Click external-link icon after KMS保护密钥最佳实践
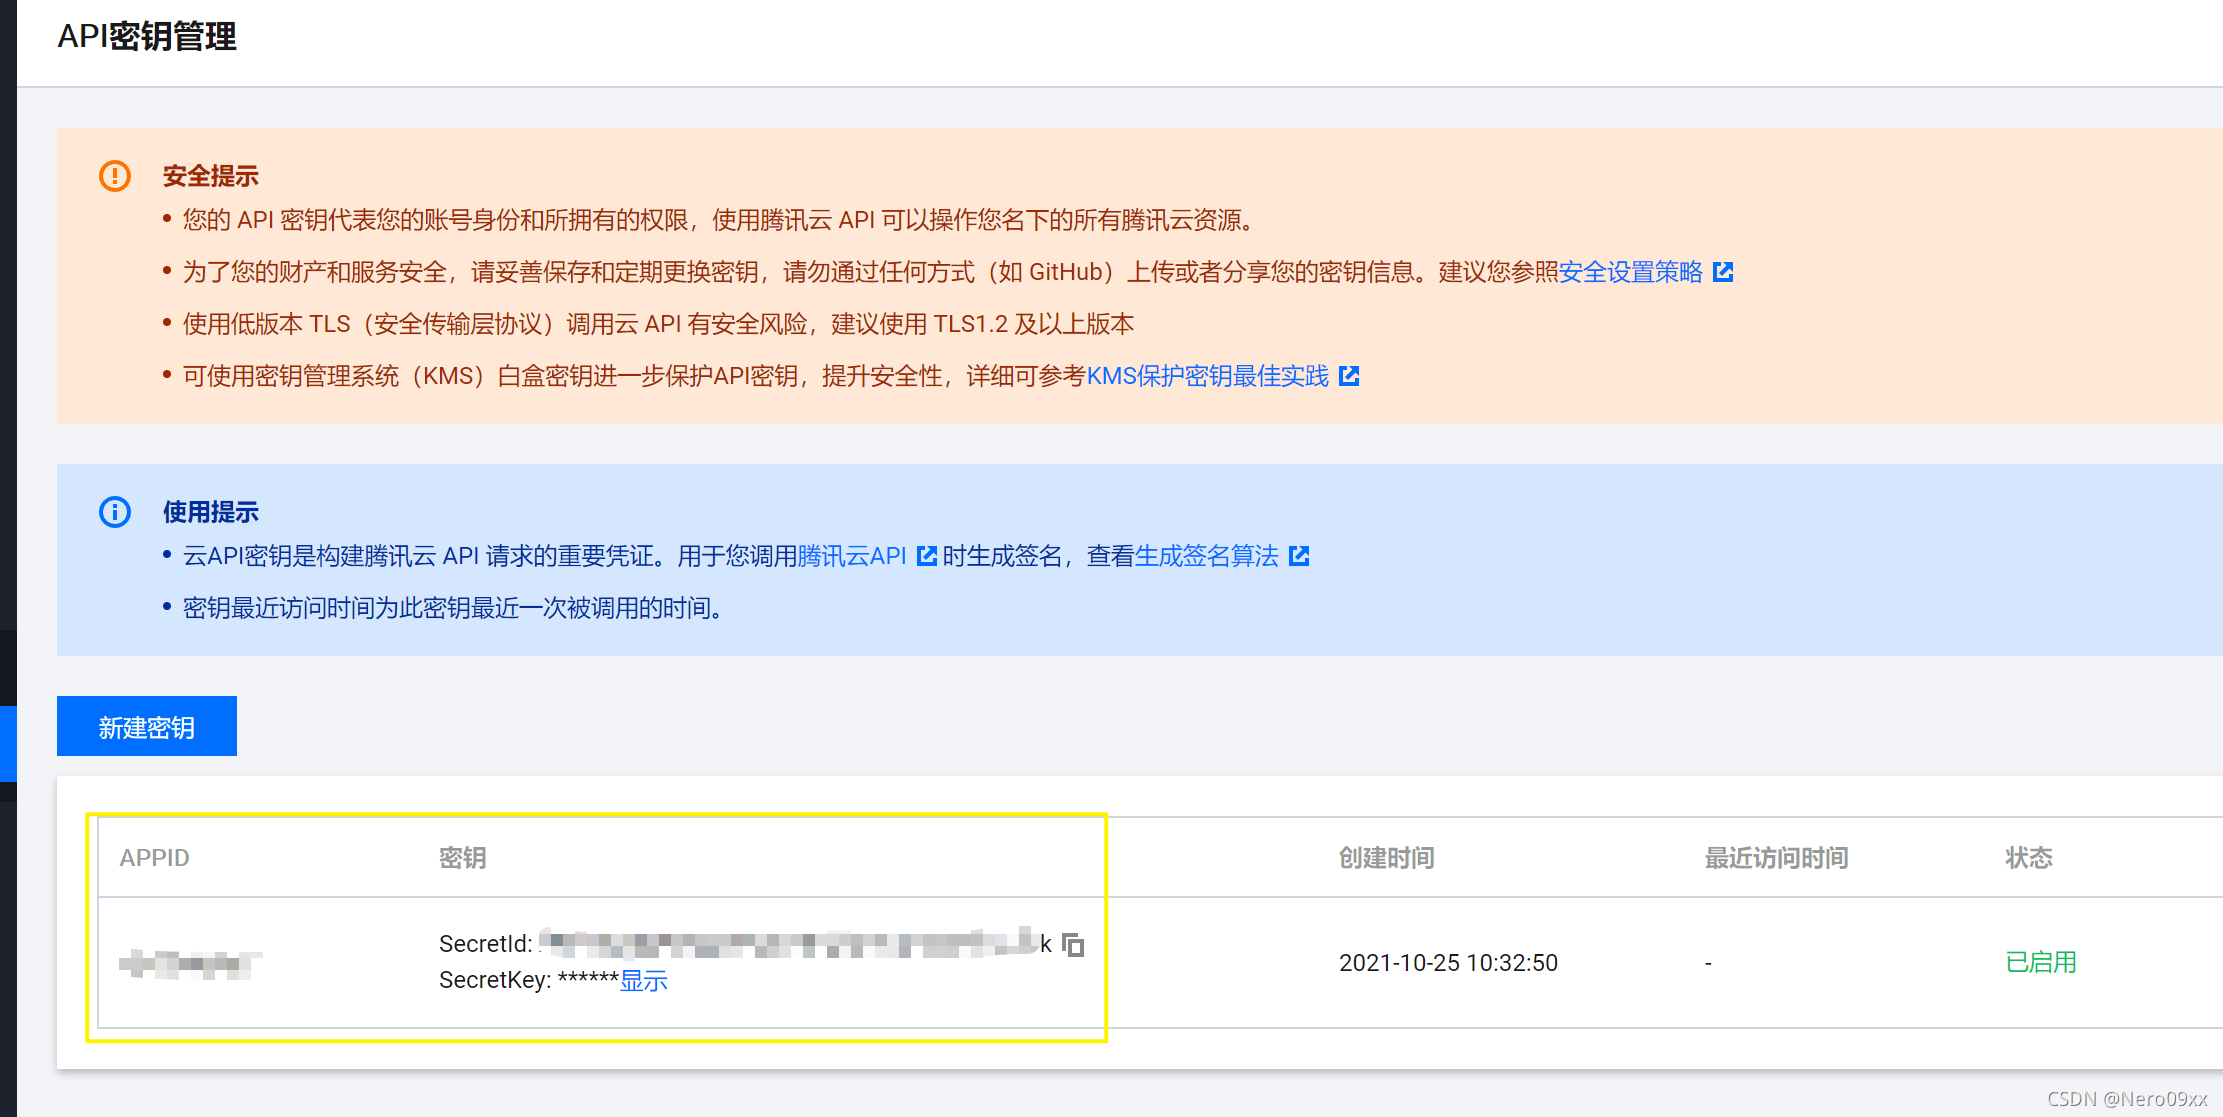2223x1117 pixels. [1349, 376]
